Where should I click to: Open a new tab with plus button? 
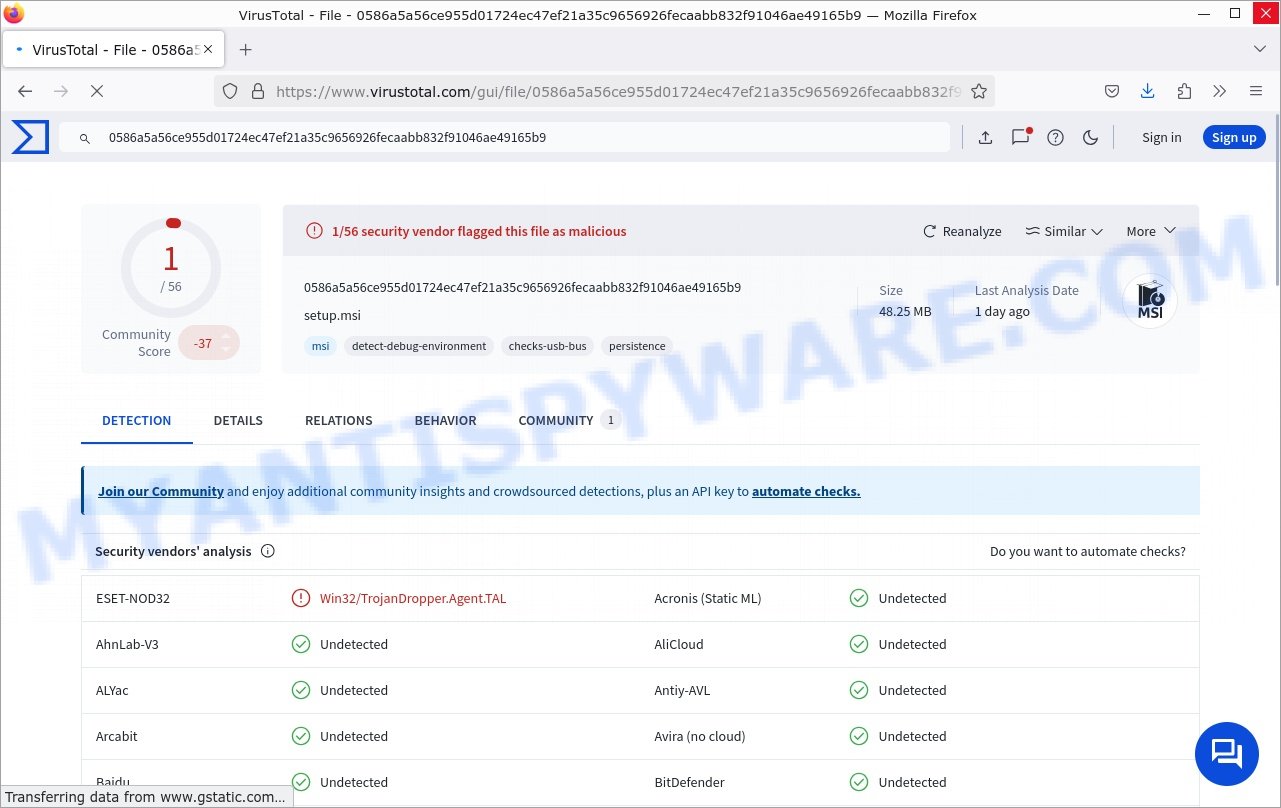click(245, 49)
